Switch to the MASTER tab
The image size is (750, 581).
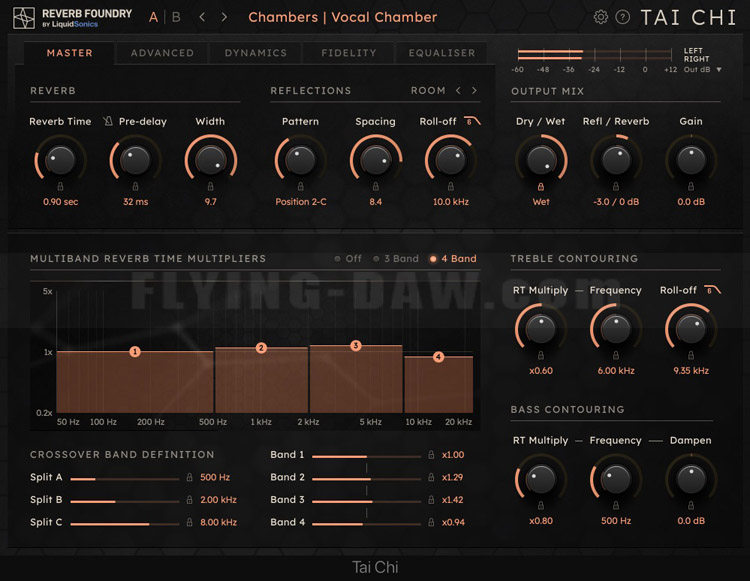(x=70, y=53)
